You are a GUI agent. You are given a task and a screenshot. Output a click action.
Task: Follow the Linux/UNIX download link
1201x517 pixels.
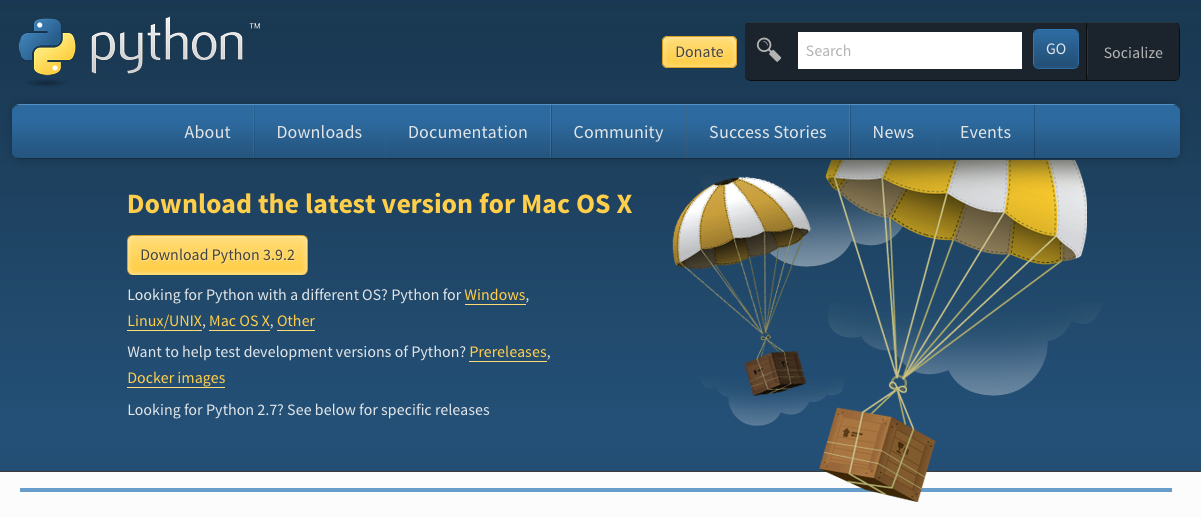[x=165, y=321]
